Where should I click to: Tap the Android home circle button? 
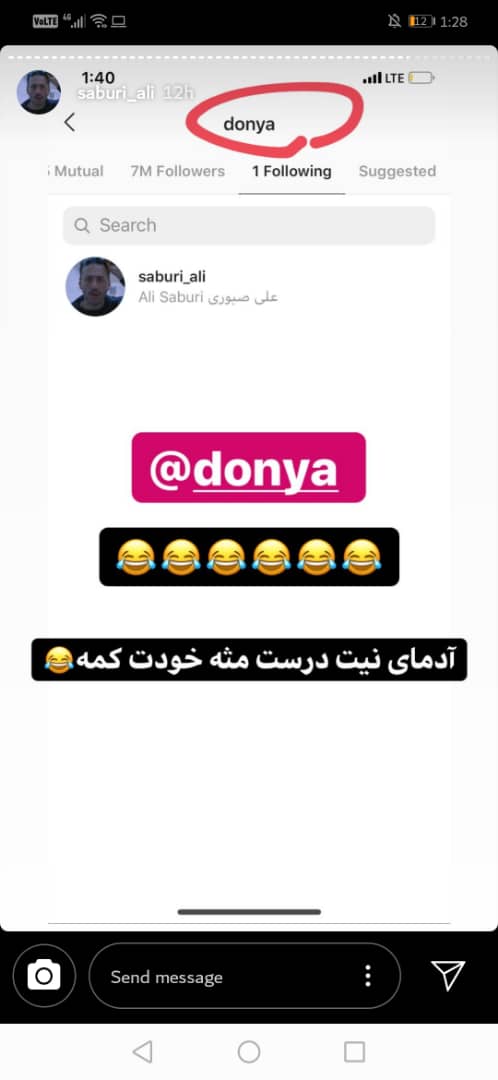point(249,1051)
